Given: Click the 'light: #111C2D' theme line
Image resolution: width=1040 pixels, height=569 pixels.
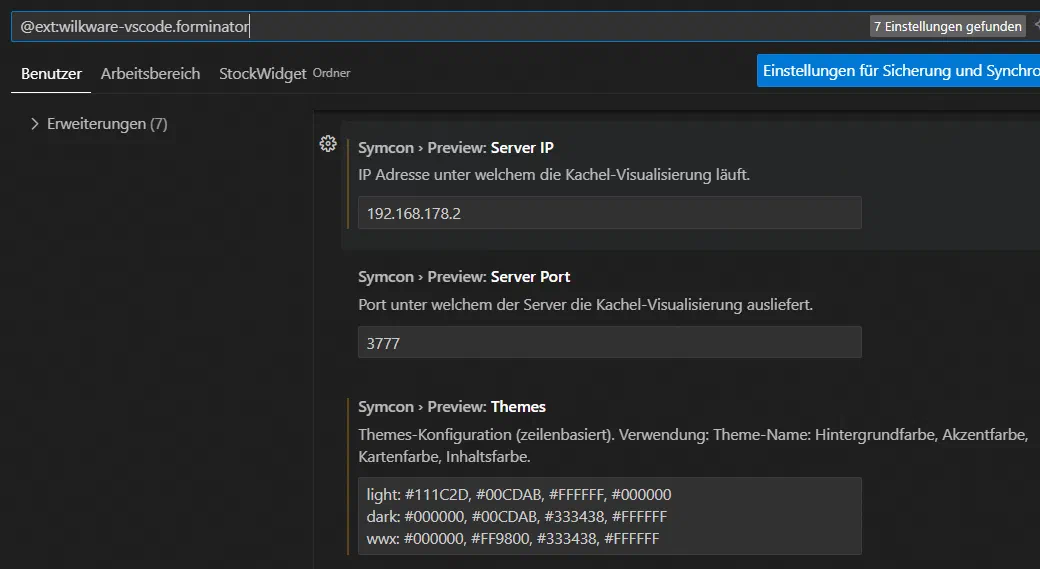Looking at the screenshot, I should pos(519,495).
